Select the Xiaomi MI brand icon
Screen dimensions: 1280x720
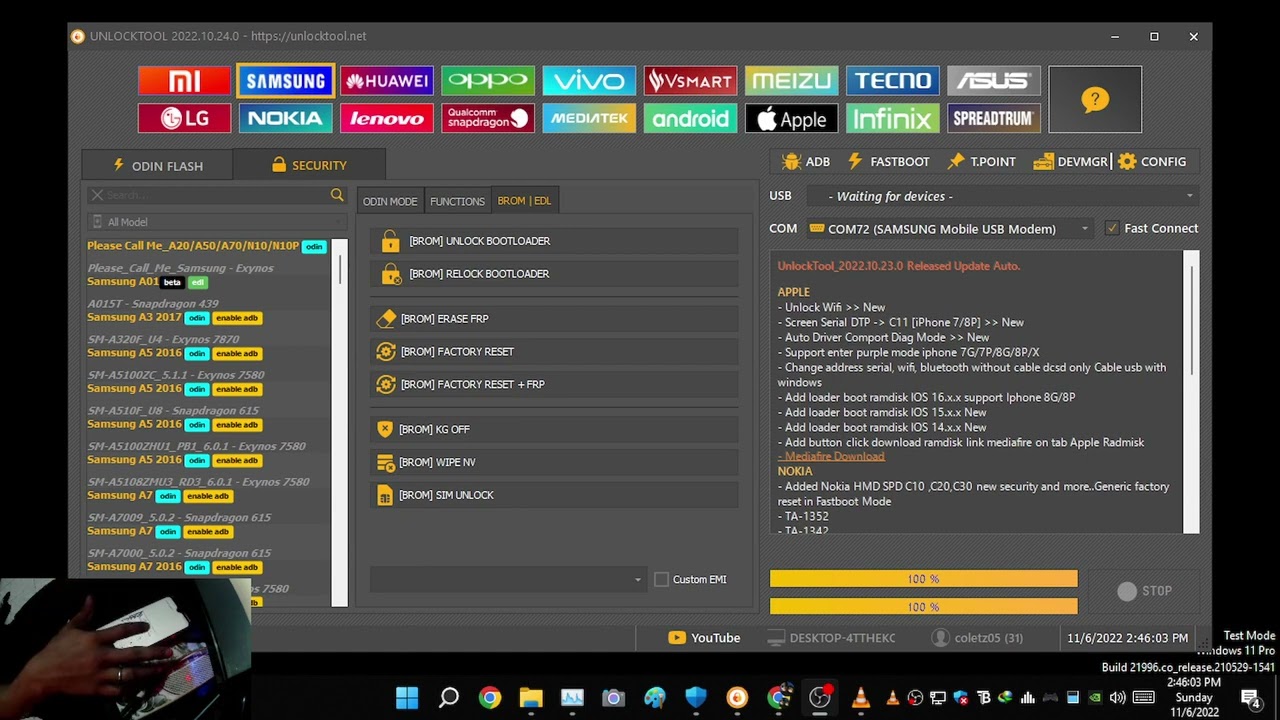click(184, 81)
